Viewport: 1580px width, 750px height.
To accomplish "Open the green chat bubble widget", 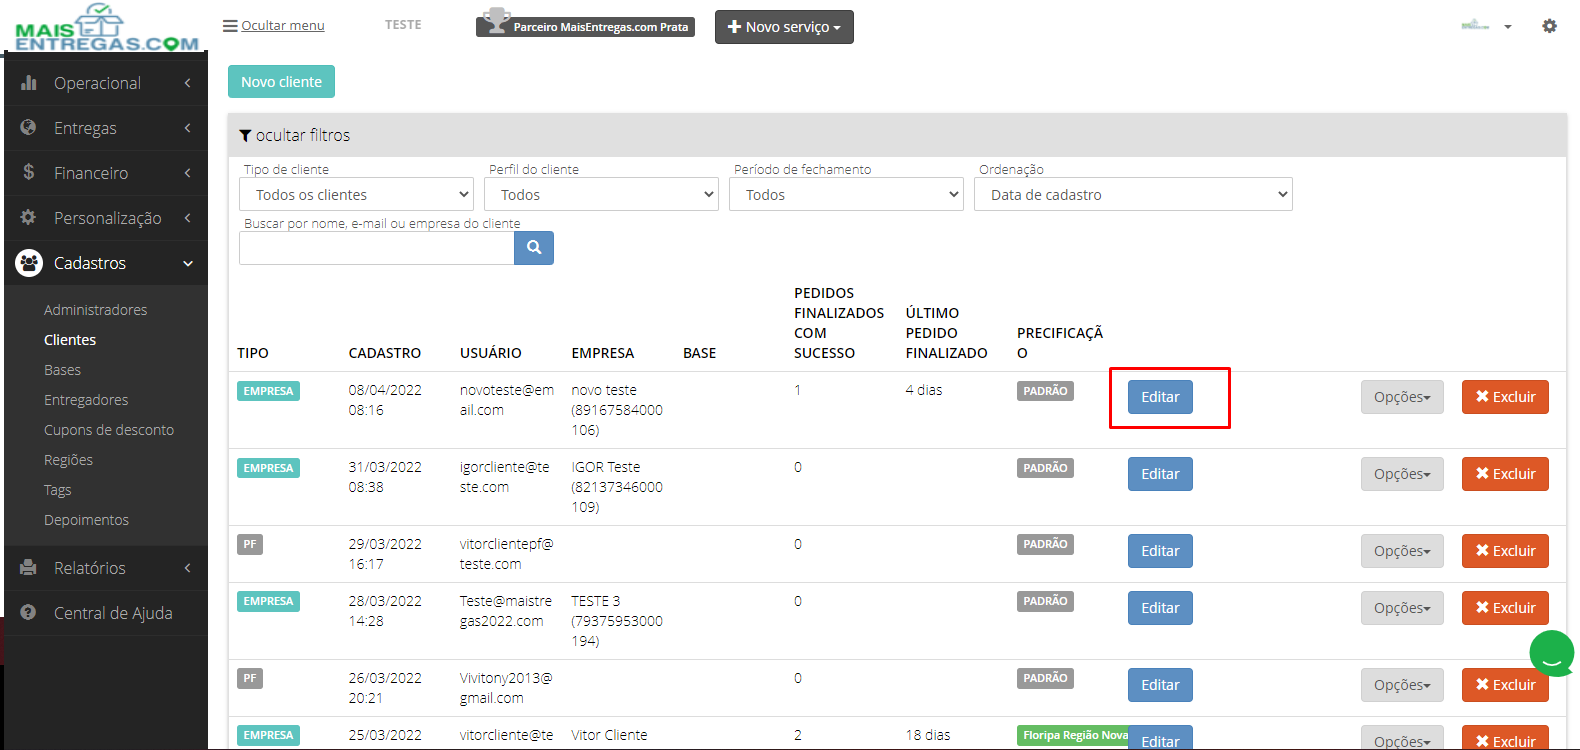I will click(1552, 654).
